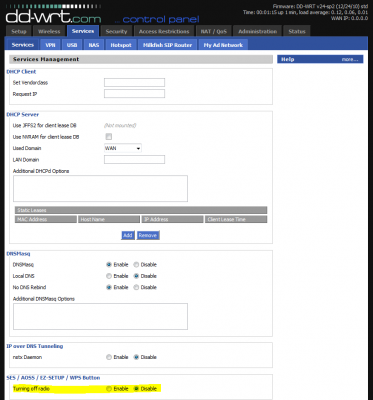Focus the Request IP input field

tap(134, 94)
